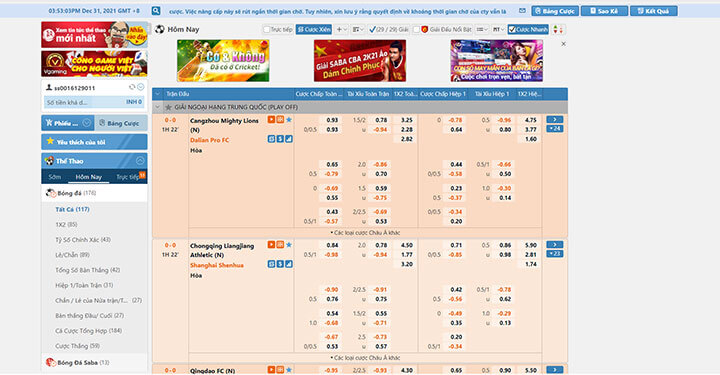Select Tỷ Số Chính Xác (43) market

click(x=83, y=240)
